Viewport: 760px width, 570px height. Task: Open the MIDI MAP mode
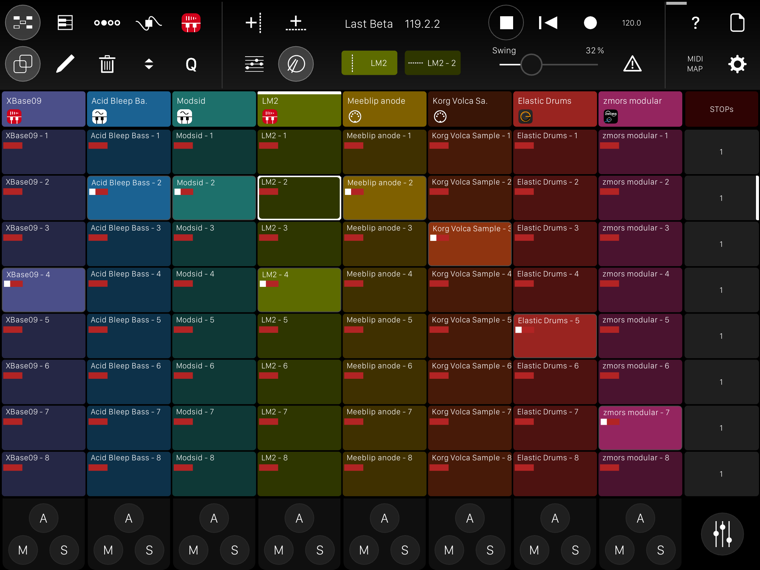click(695, 64)
